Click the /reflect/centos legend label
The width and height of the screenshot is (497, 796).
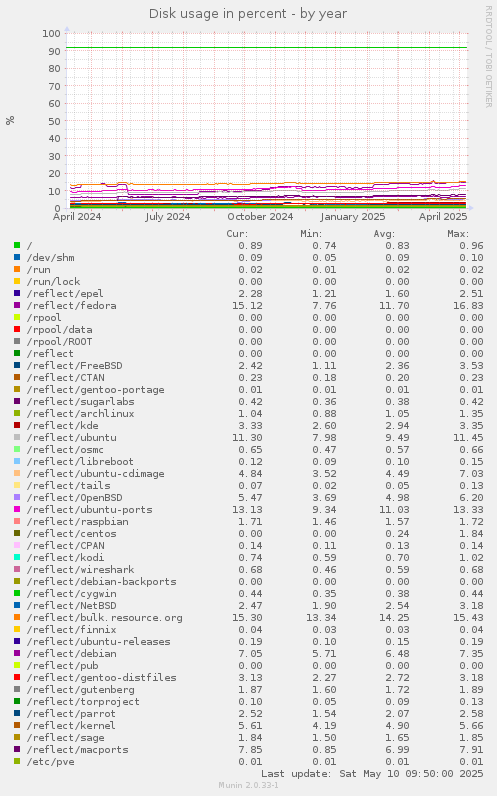pos(72,534)
